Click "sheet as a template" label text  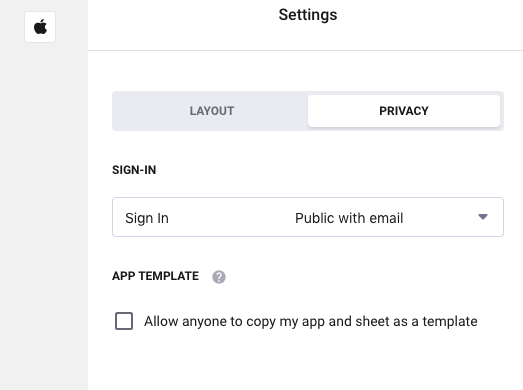pos(416,321)
